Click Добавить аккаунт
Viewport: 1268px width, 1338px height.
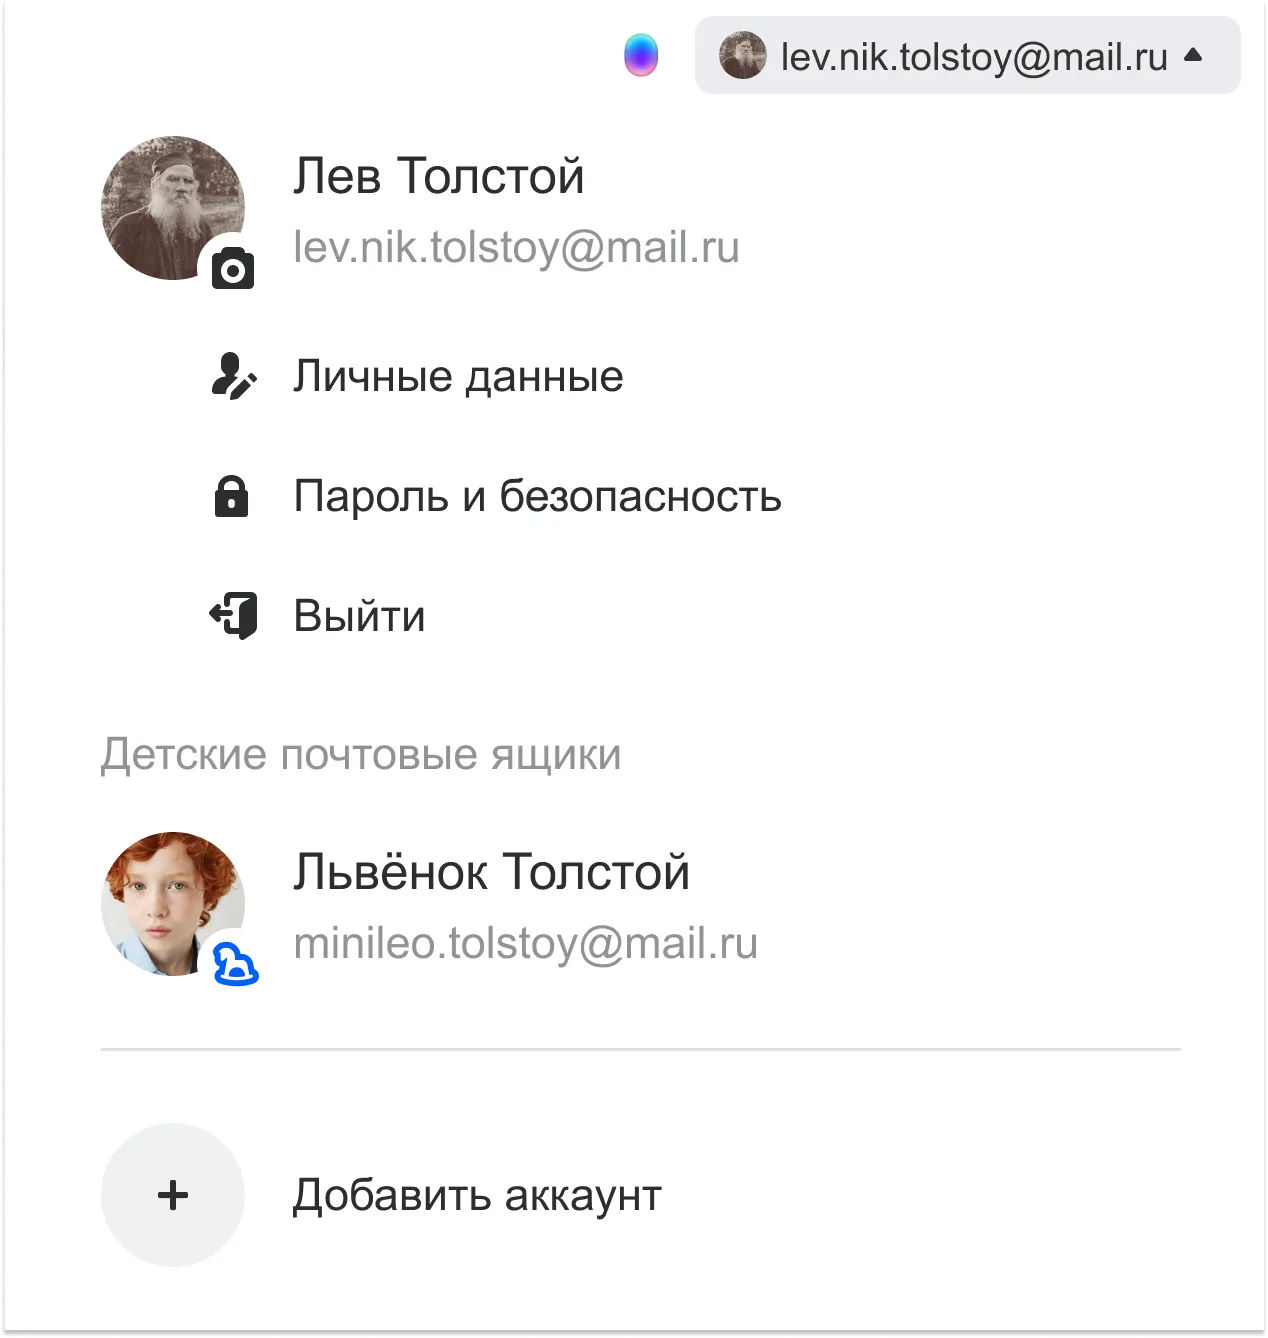[x=477, y=1195]
